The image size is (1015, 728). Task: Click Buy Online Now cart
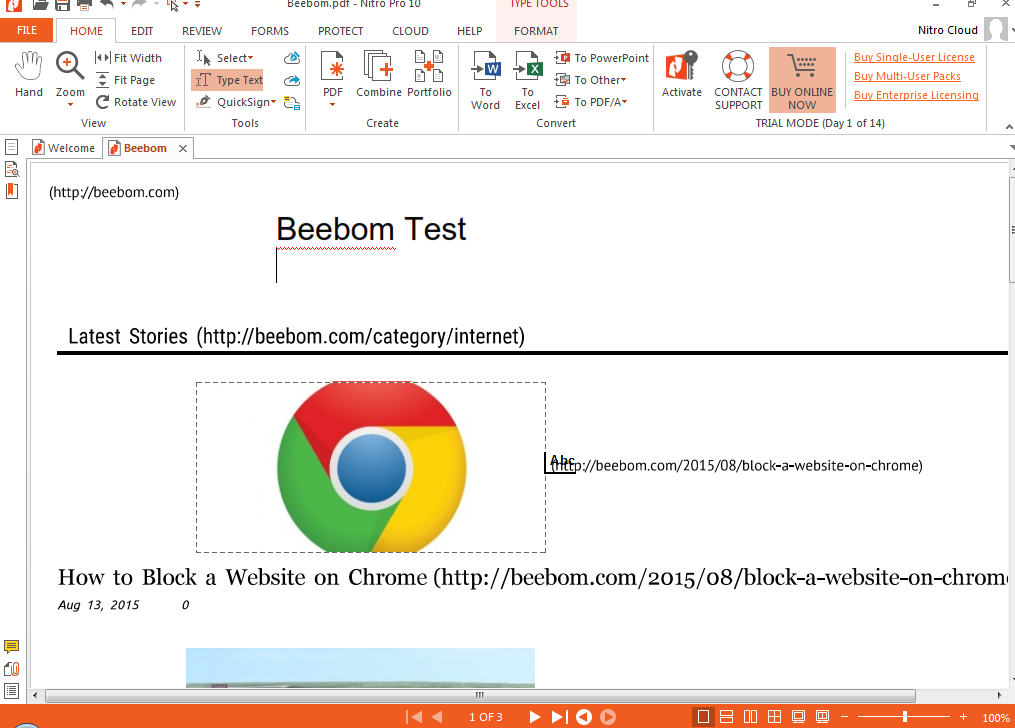click(802, 81)
